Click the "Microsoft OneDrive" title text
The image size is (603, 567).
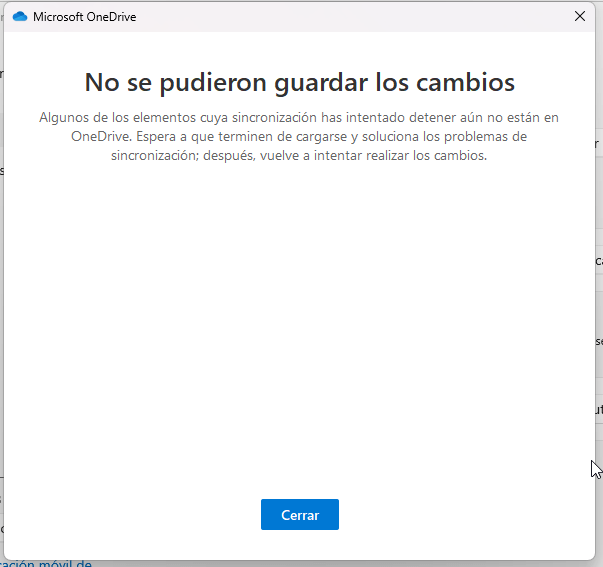tap(85, 17)
